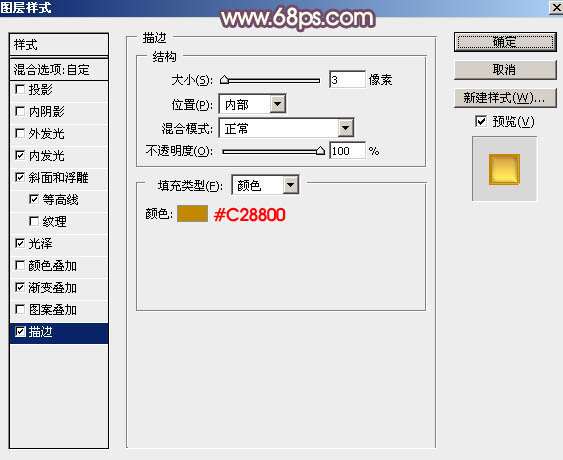Toggle the 纹理 texture checkbox

click(x=34, y=221)
